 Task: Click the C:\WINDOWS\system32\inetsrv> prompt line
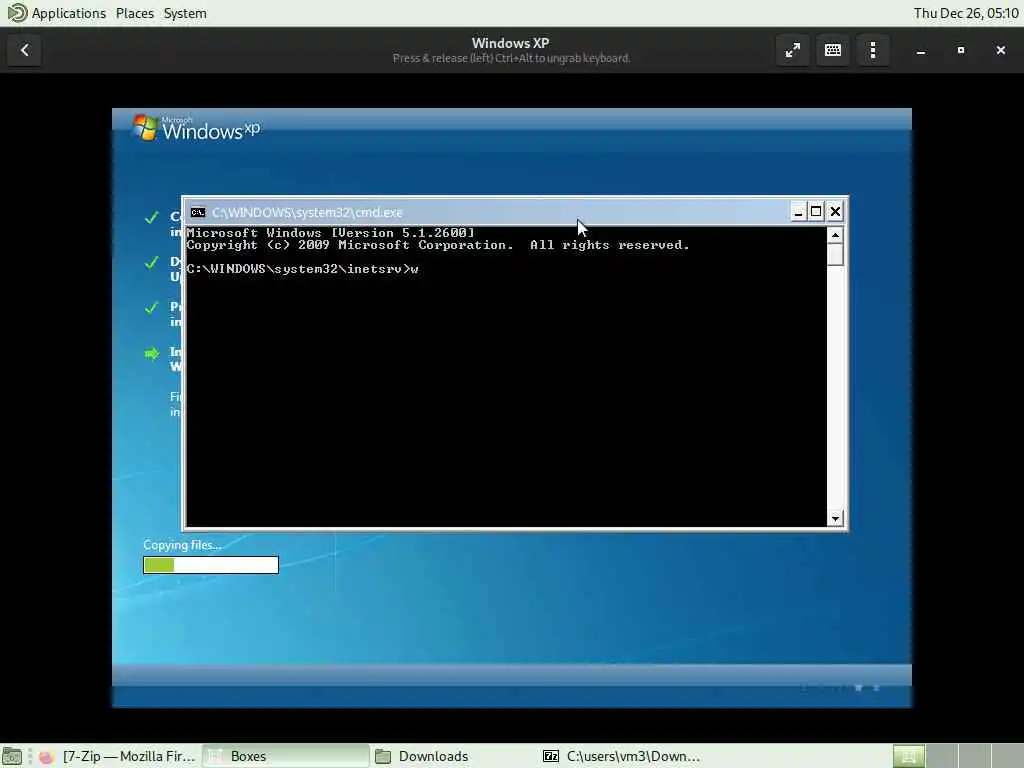tap(302, 269)
